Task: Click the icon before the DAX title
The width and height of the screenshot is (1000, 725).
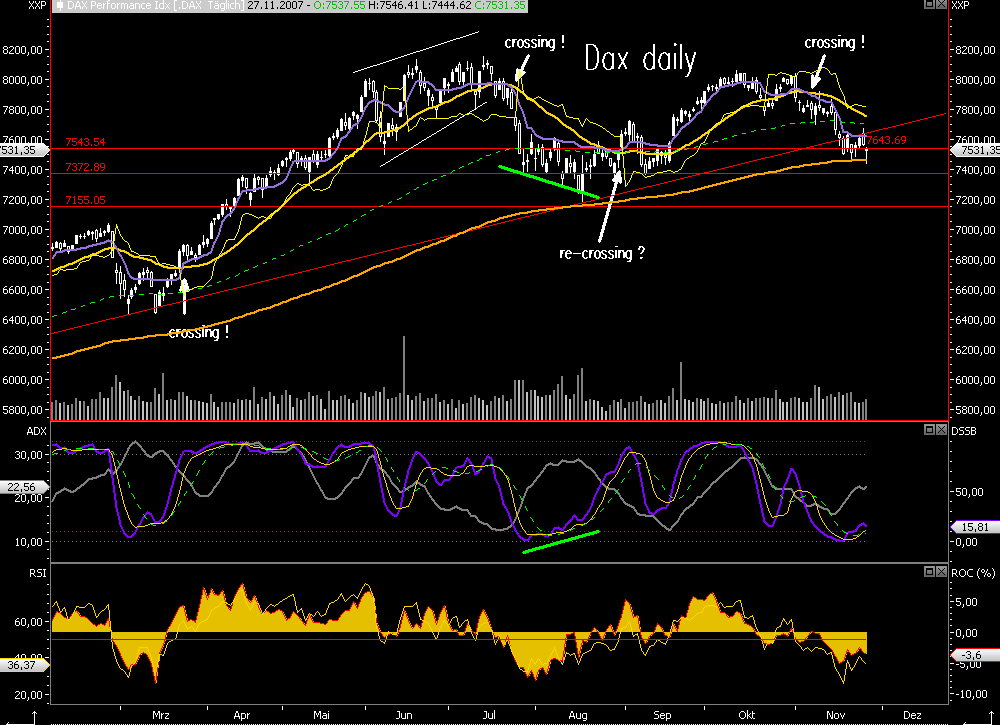Action: [58, 5]
